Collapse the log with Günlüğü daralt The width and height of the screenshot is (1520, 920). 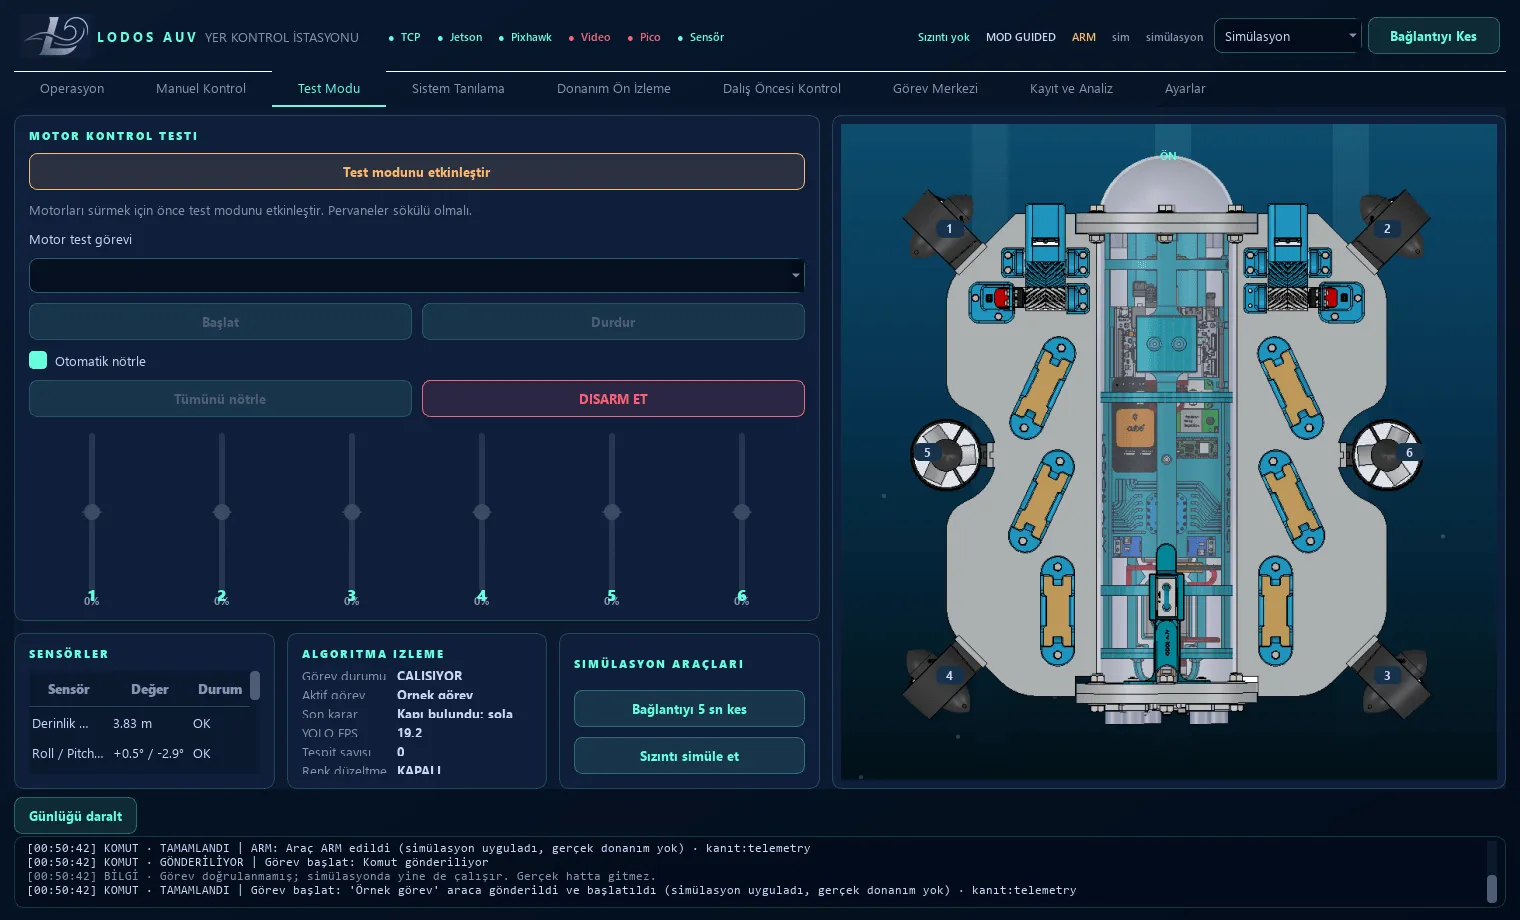click(75, 816)
